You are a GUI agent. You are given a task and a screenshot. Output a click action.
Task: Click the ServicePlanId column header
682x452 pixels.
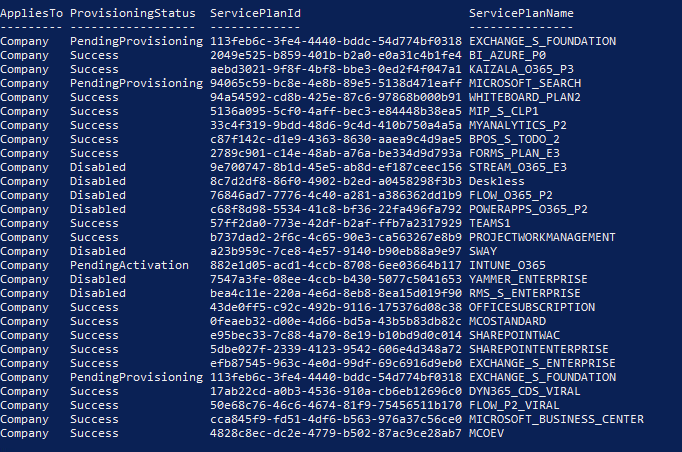click(255, 13)
